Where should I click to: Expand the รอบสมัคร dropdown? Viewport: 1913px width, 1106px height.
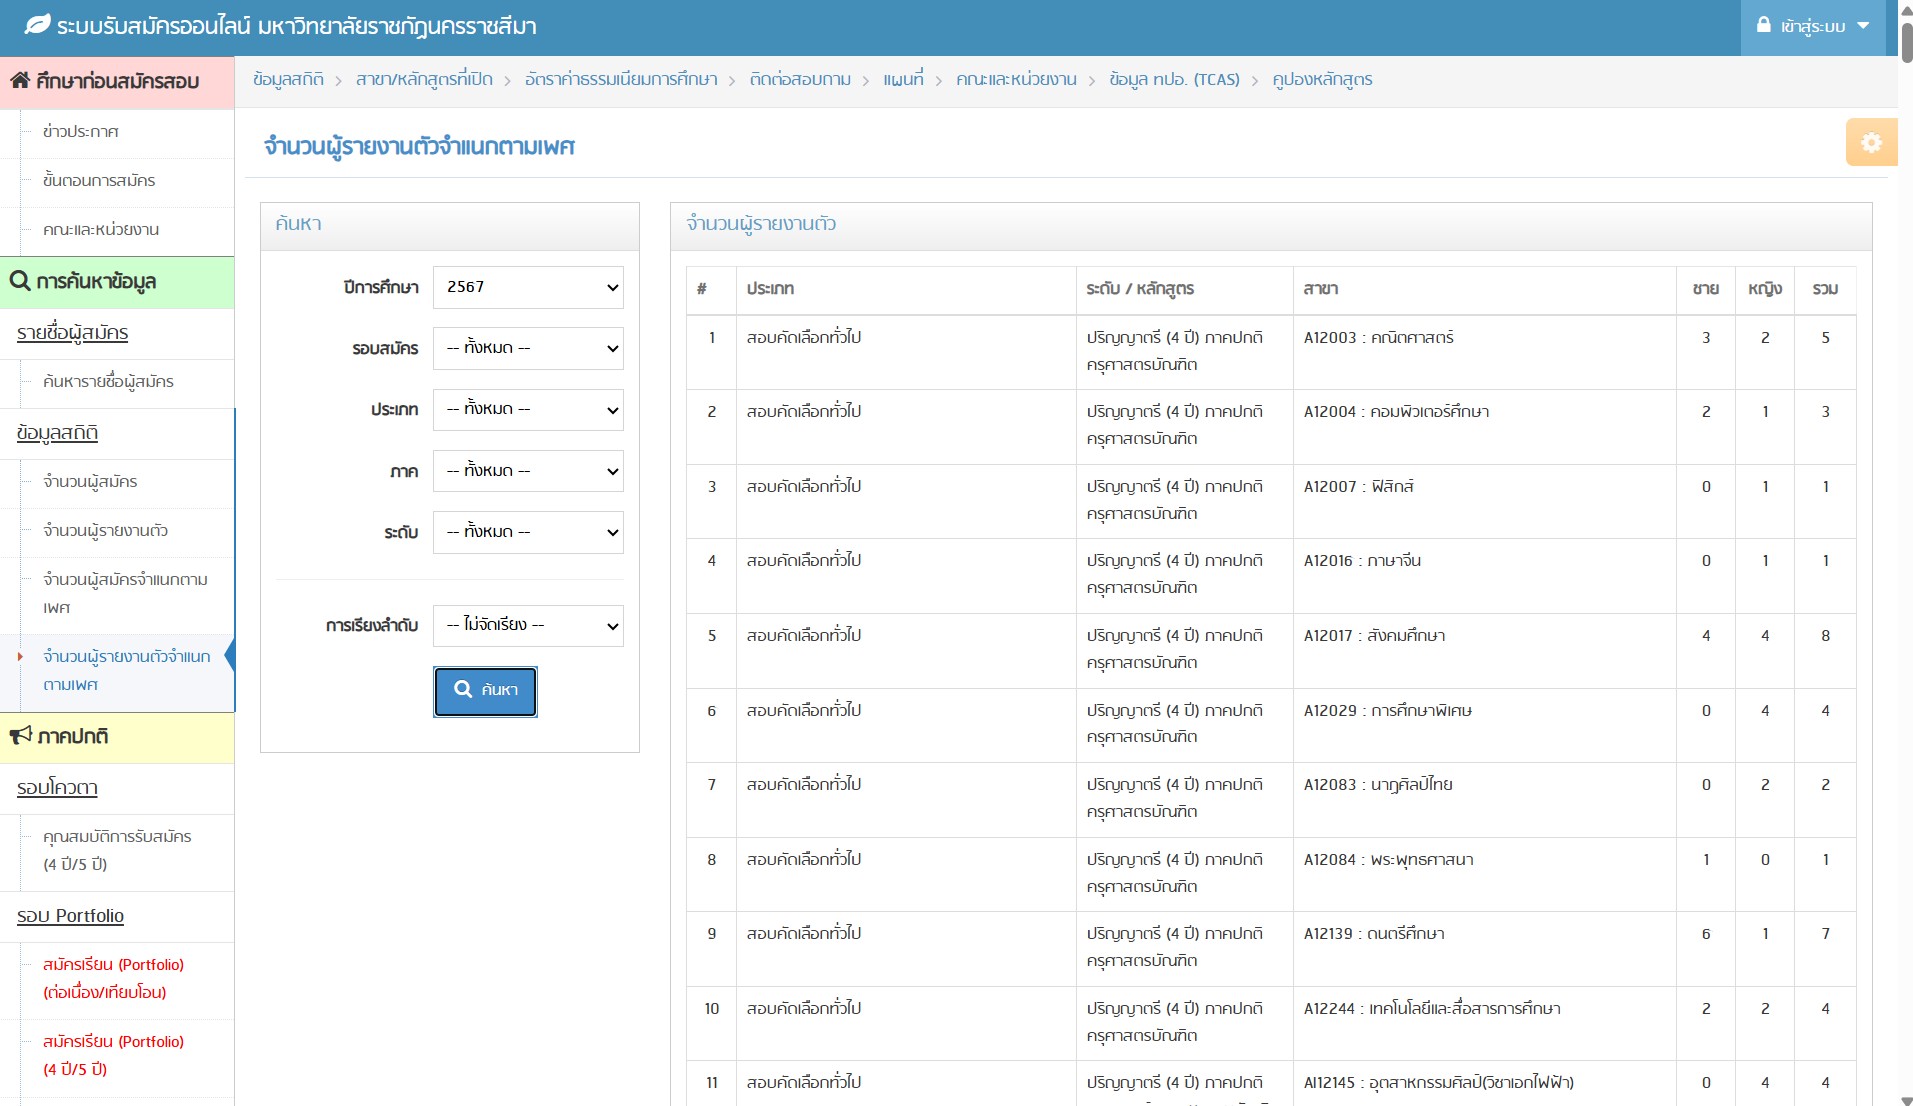[528, 348]
